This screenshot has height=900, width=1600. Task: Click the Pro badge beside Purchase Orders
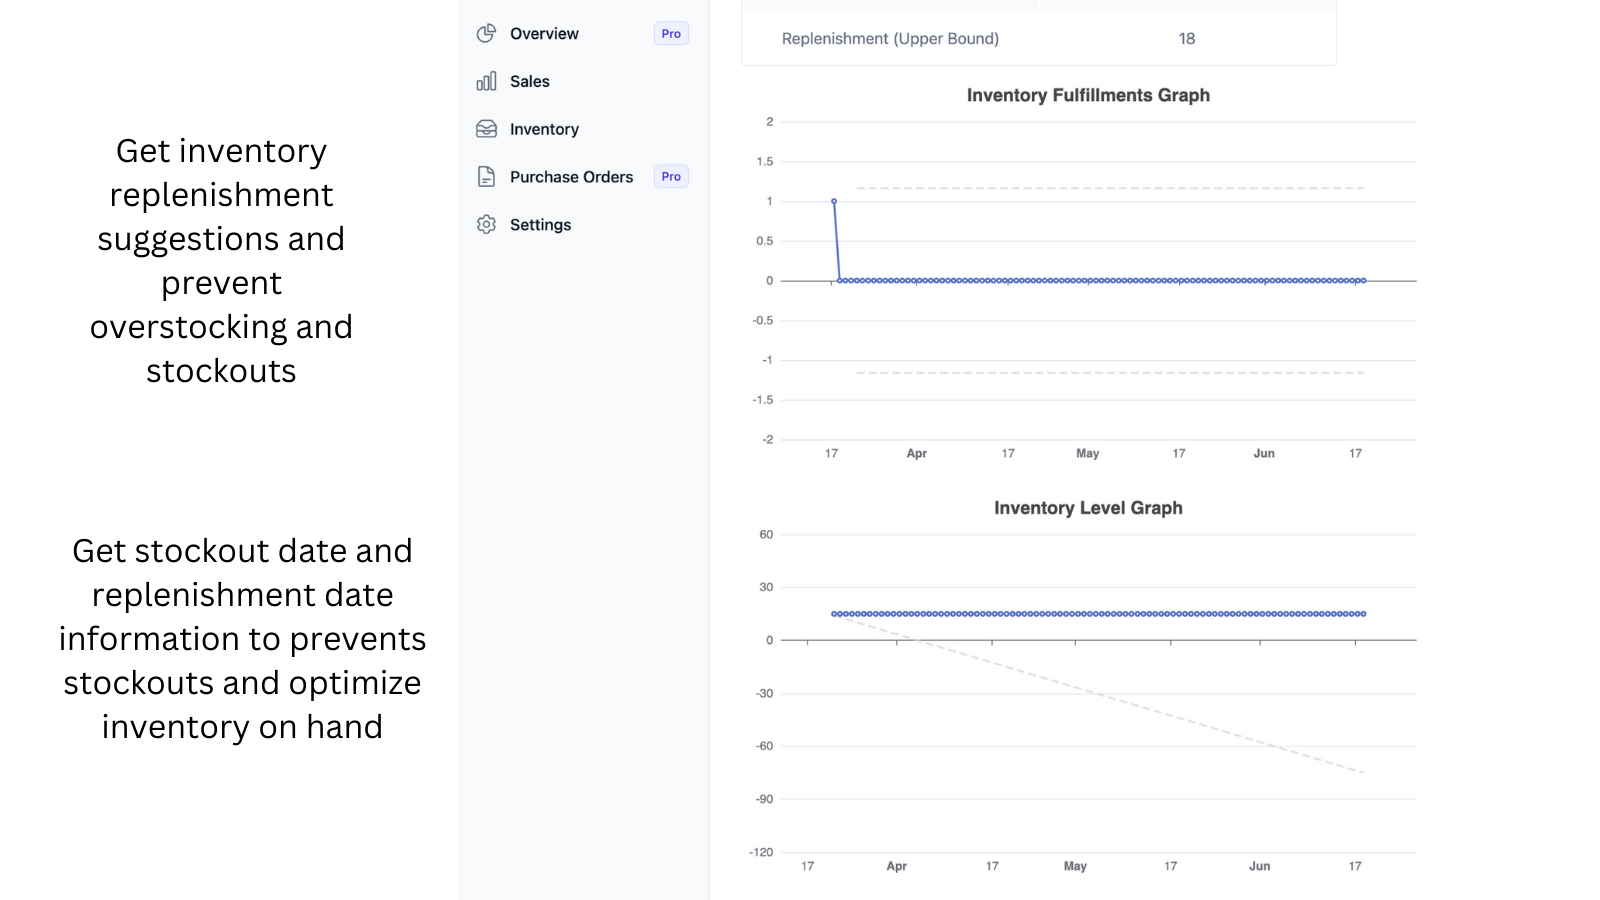(x=670, y=176)
